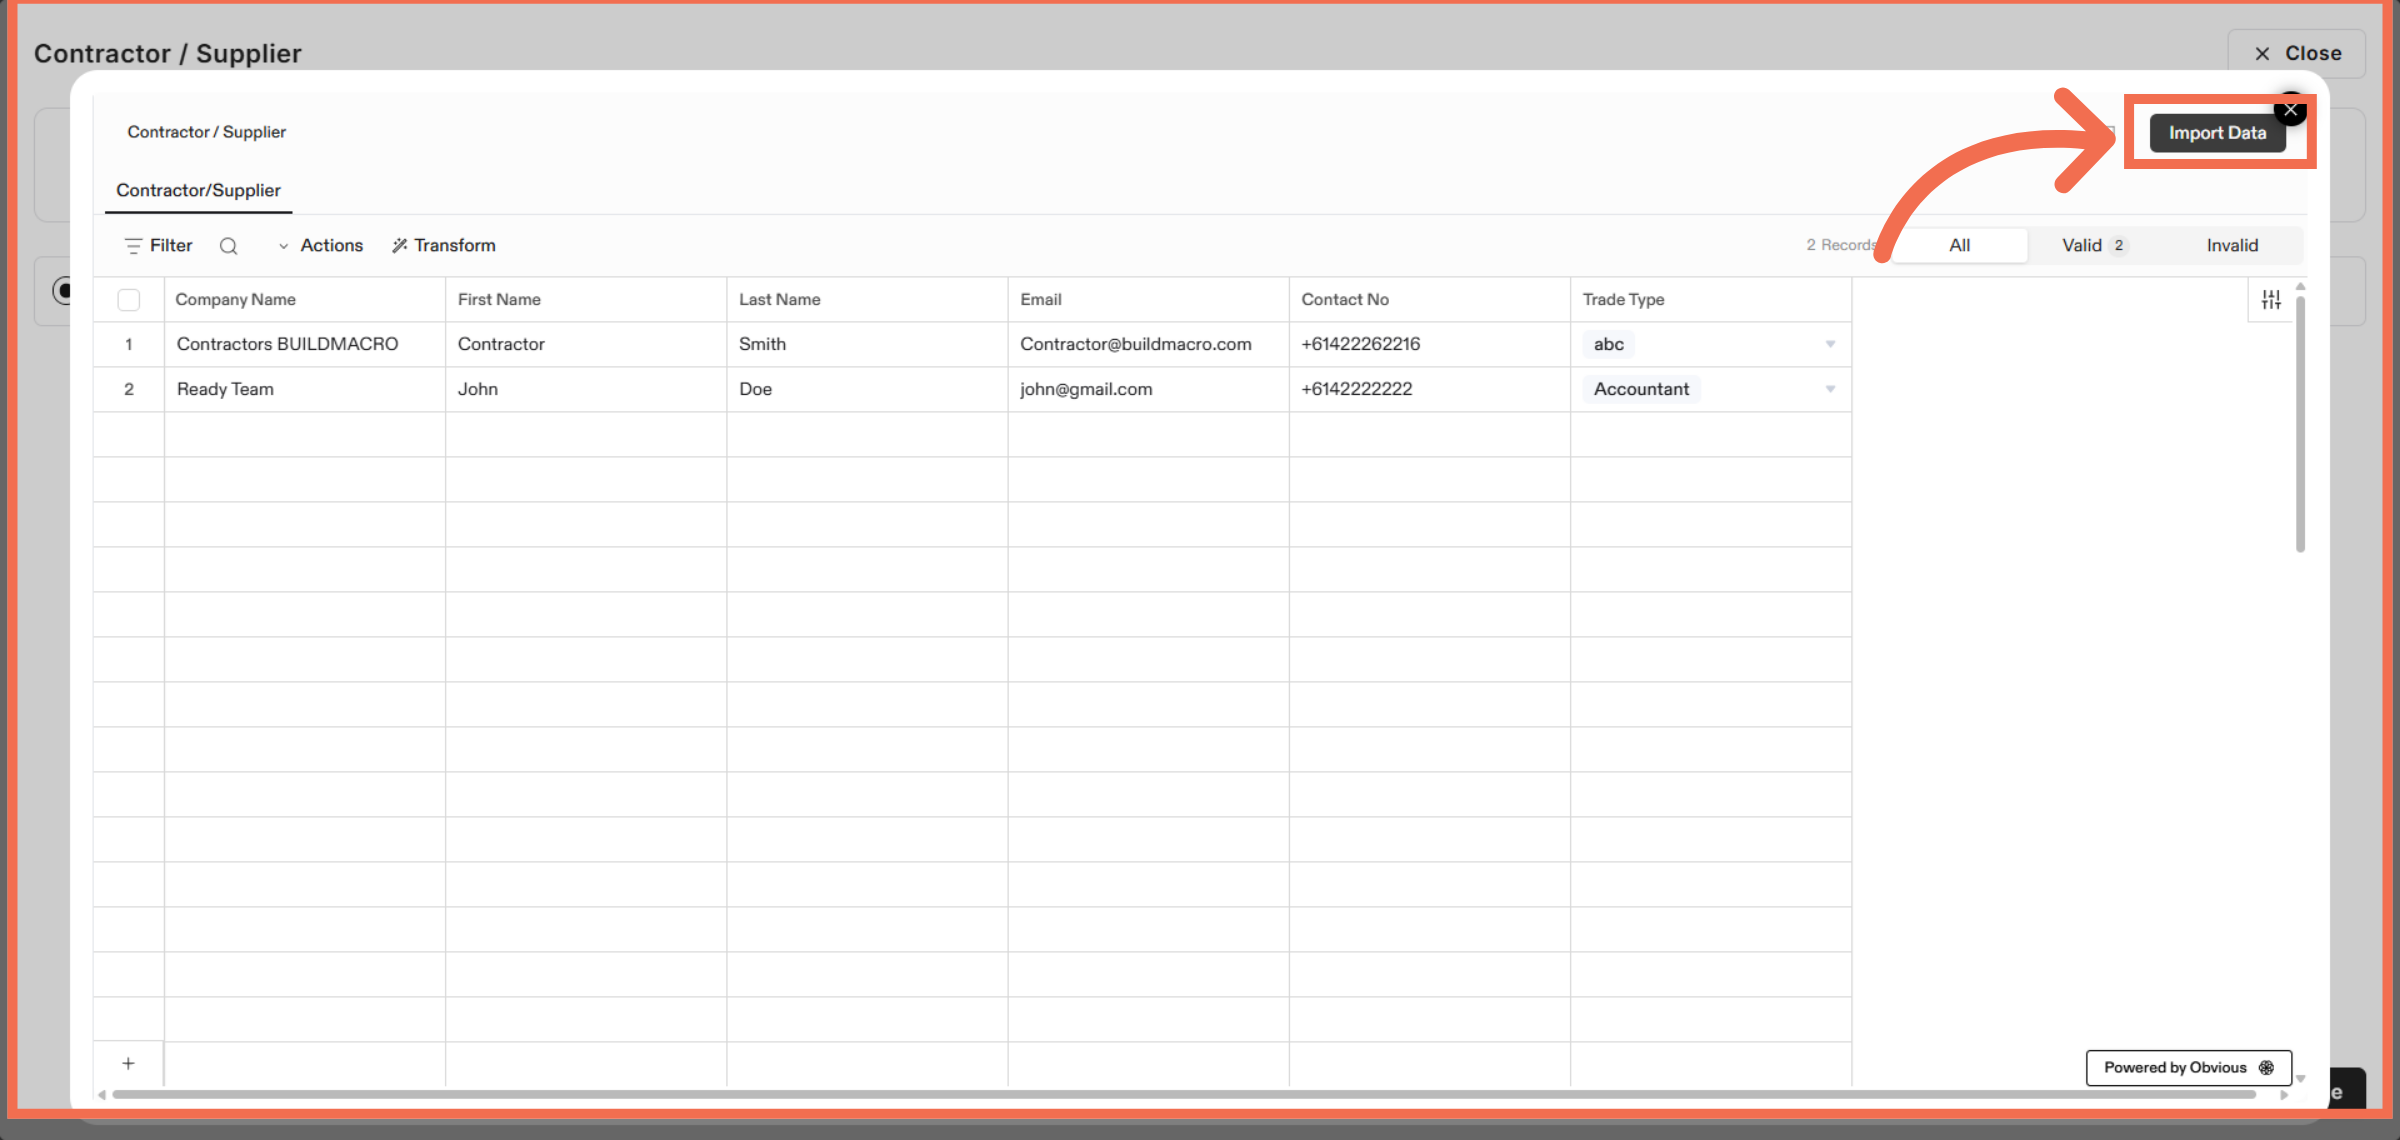Open the column settings sliders icon

click(2270, 299)
